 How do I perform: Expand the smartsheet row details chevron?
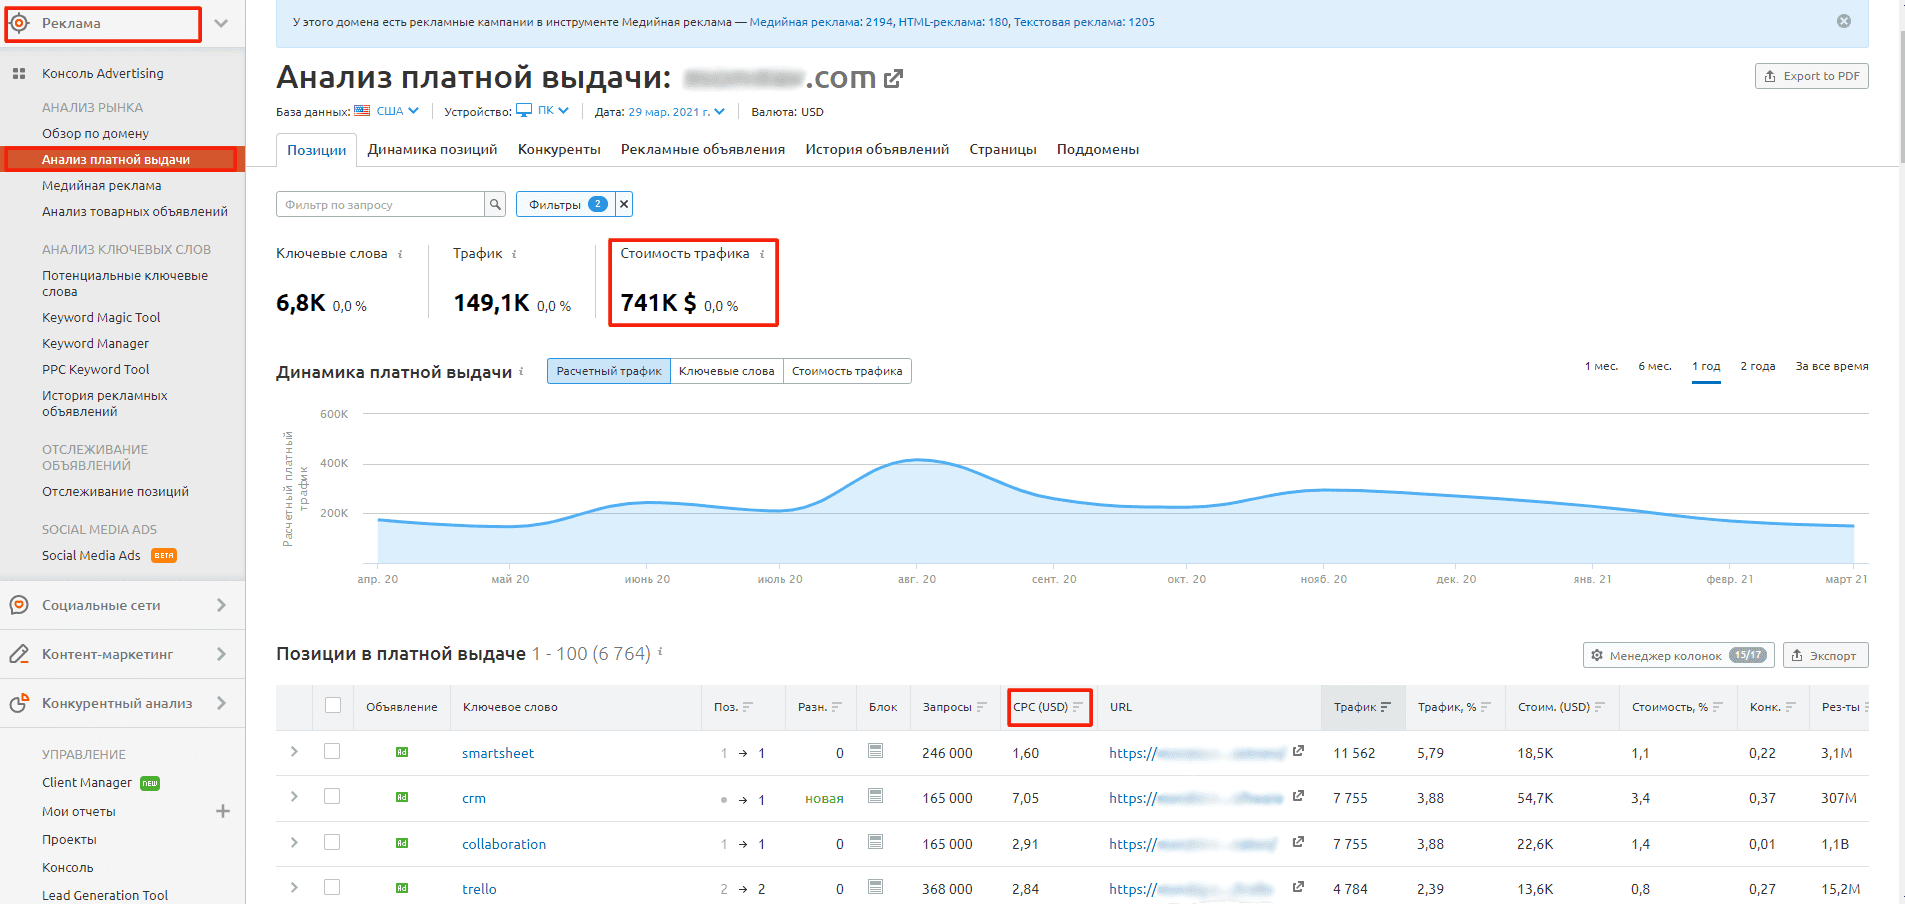(x=294, y=751)
